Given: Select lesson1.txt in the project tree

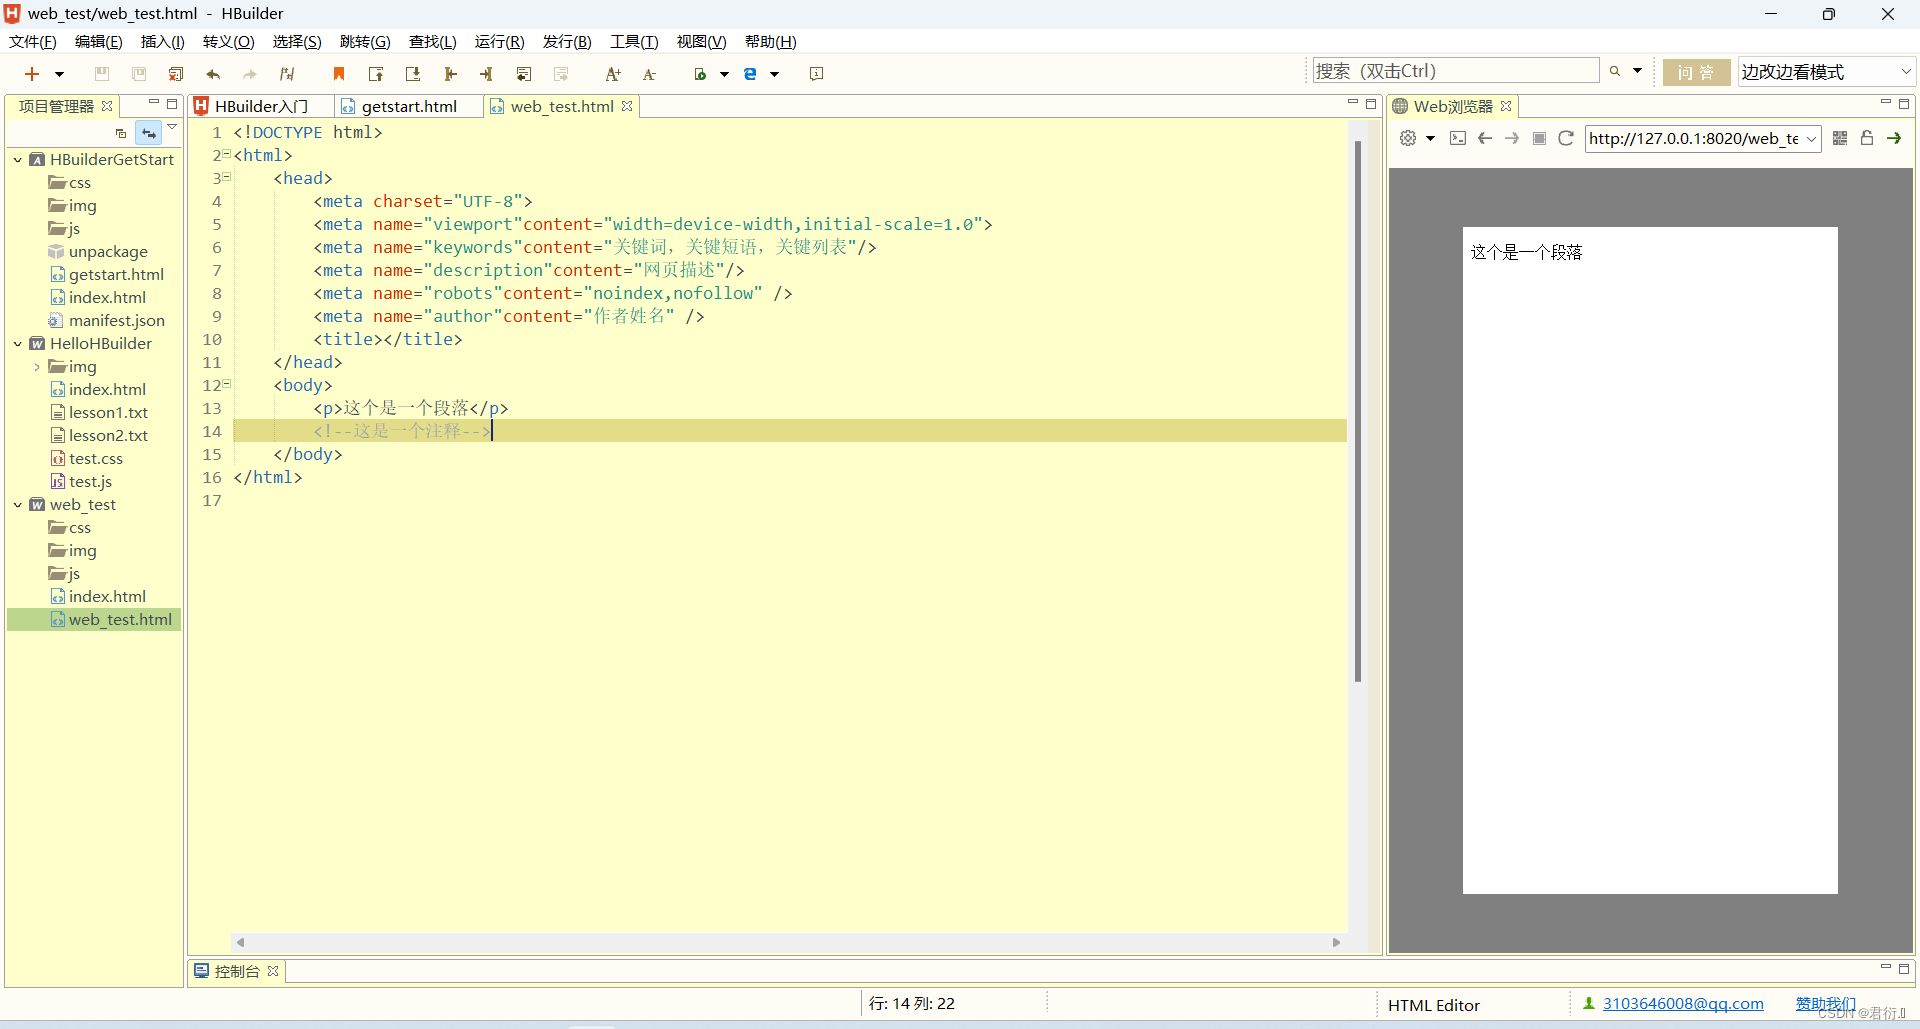Looking at the screenshot, I should coord(107,413).
